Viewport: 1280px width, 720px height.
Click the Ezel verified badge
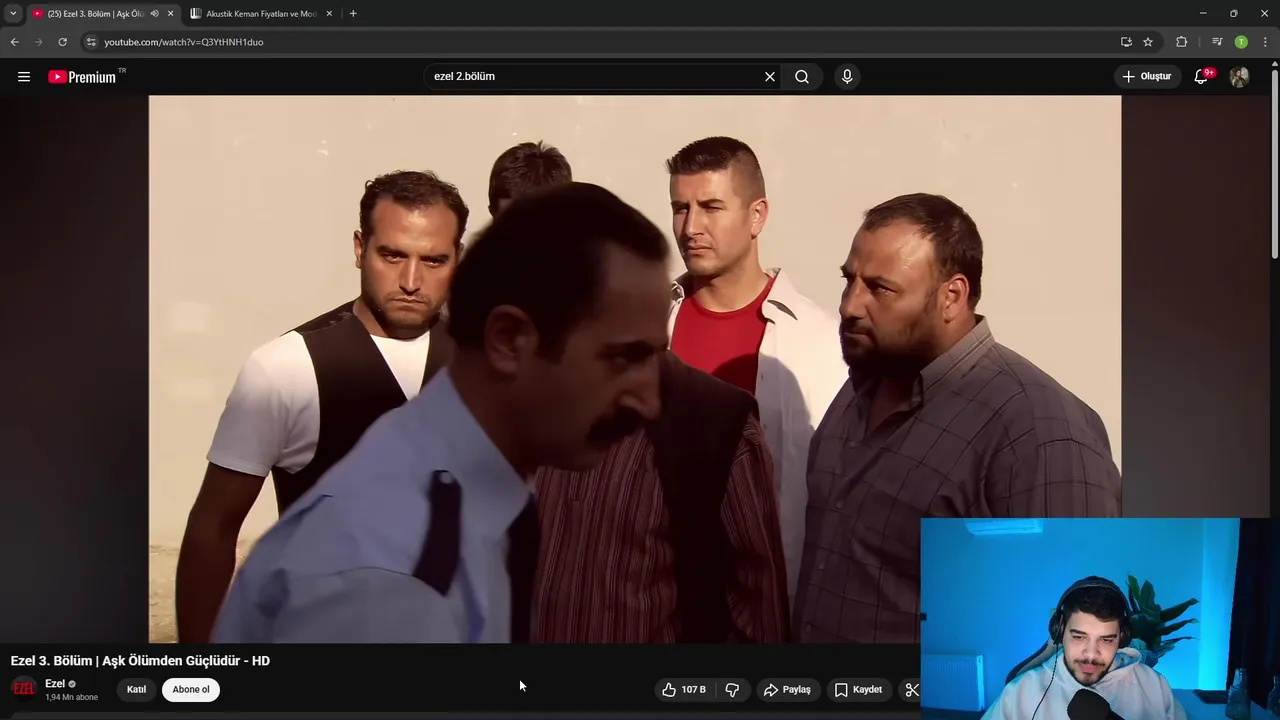pyautogui.click(x=72, y=684)
